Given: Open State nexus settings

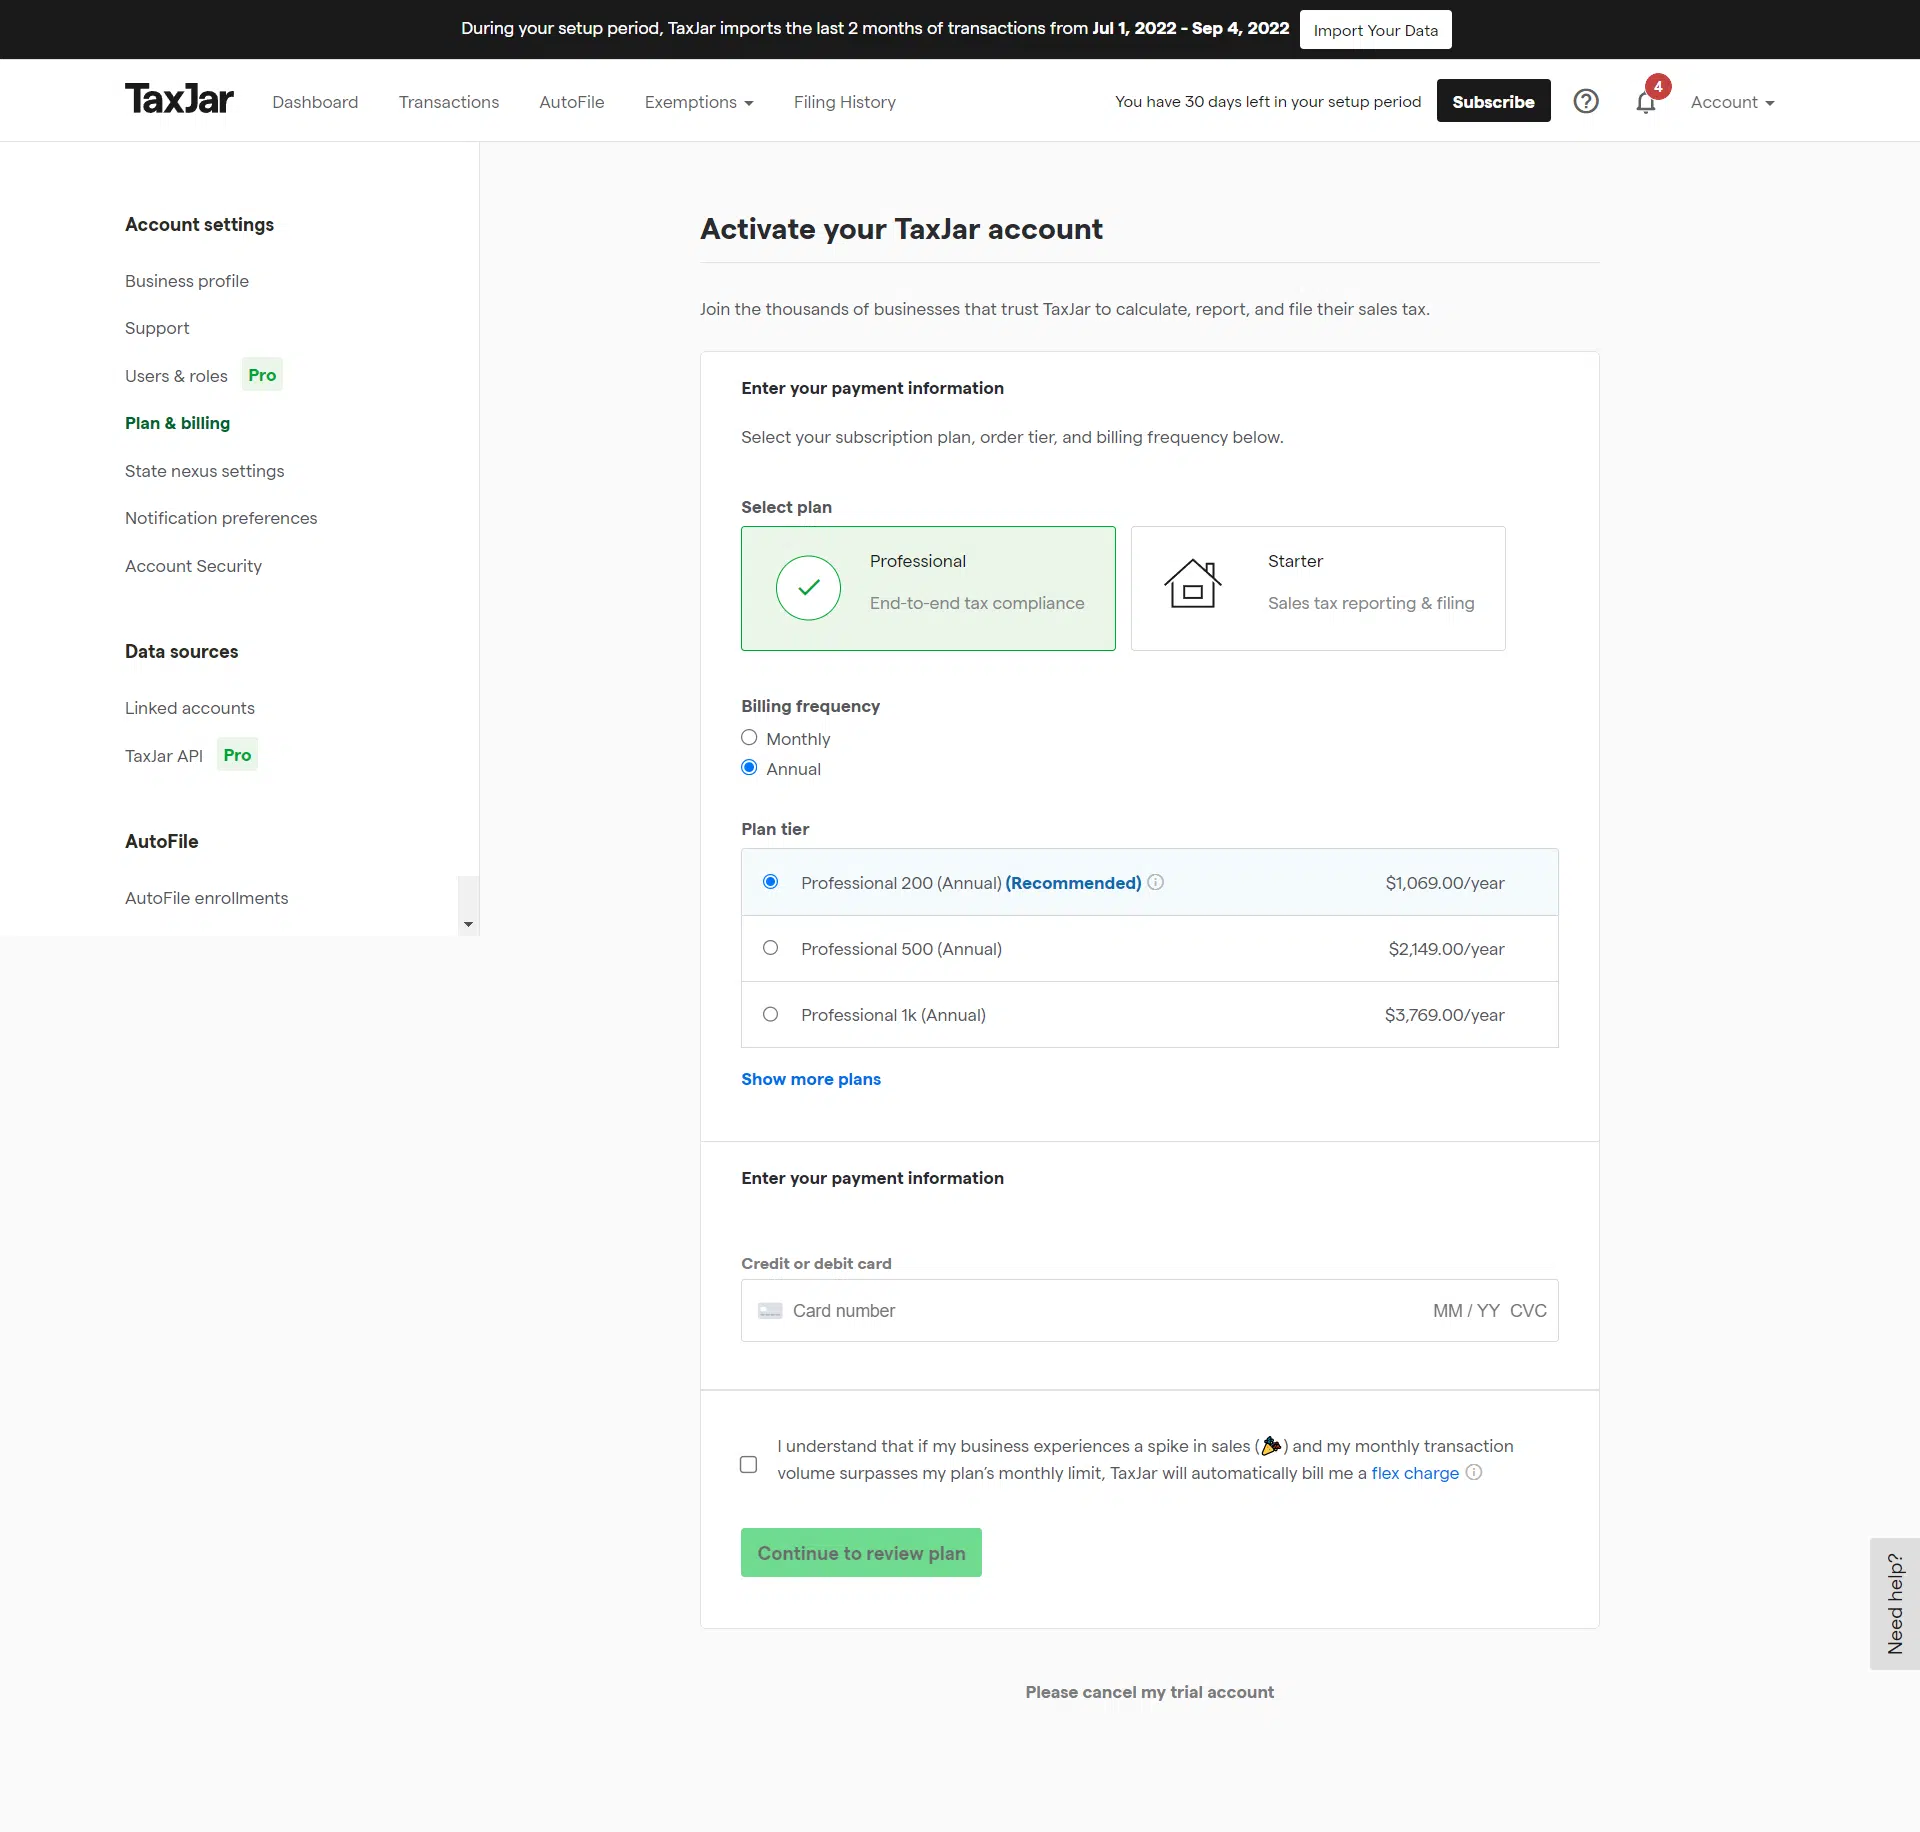Looking at the screenshot, I should tap(204, 471).
